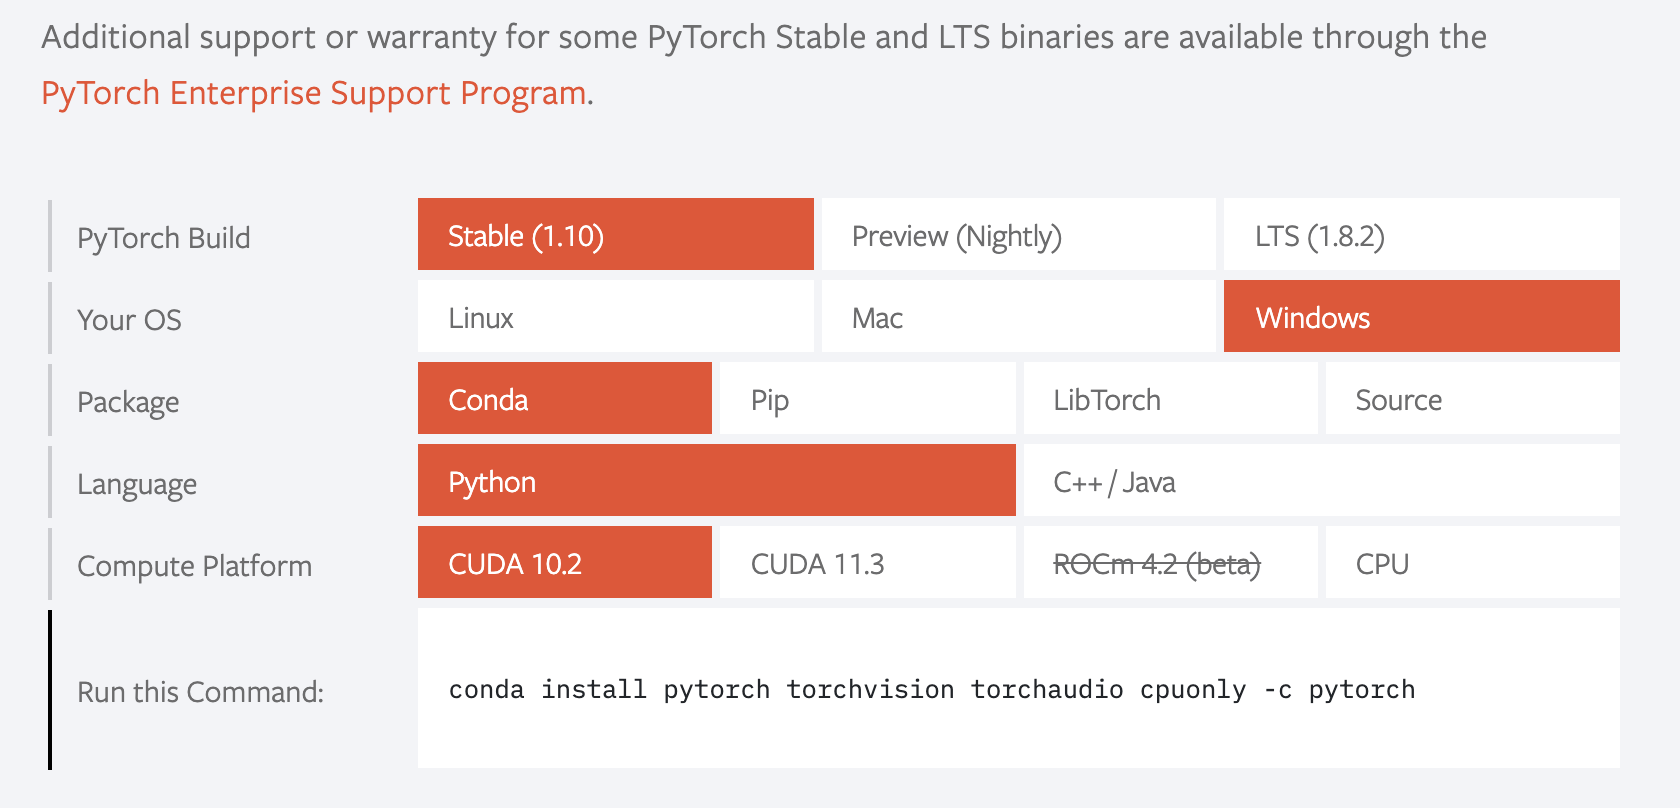Choose CUDA 11.3 compute platform

pos(866,562)
